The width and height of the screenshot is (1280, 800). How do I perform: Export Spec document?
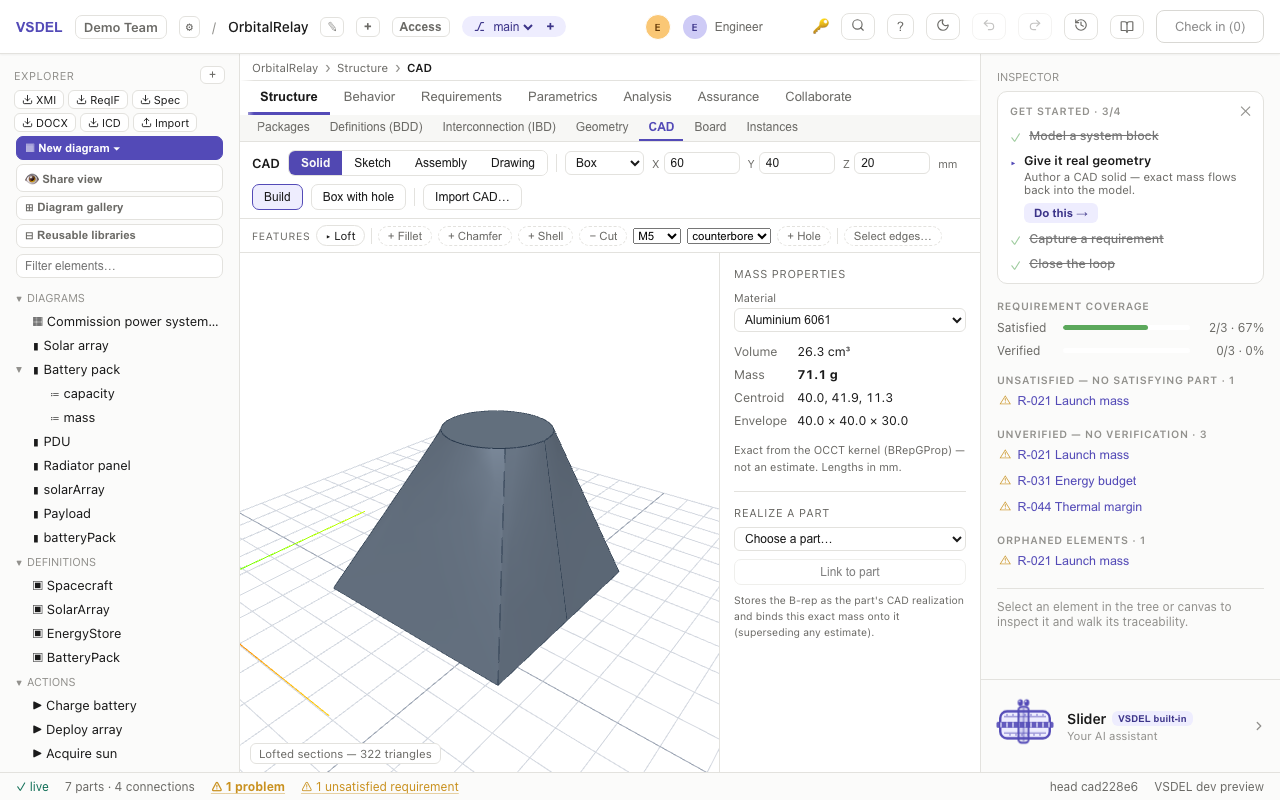[x=160, y=99]
